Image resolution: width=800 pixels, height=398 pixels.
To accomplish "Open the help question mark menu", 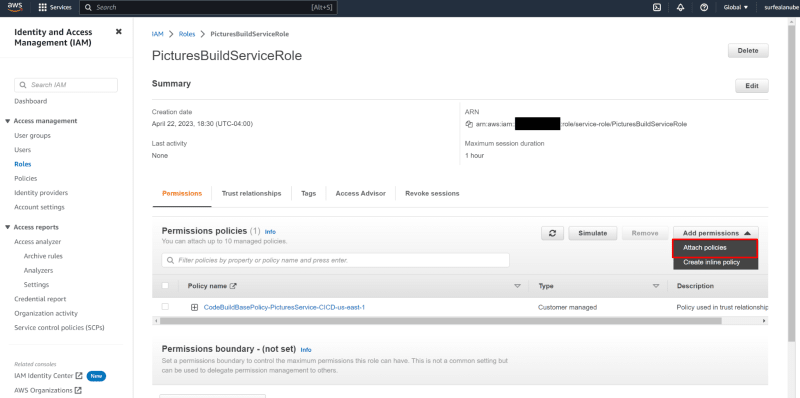I will [704, 8].
